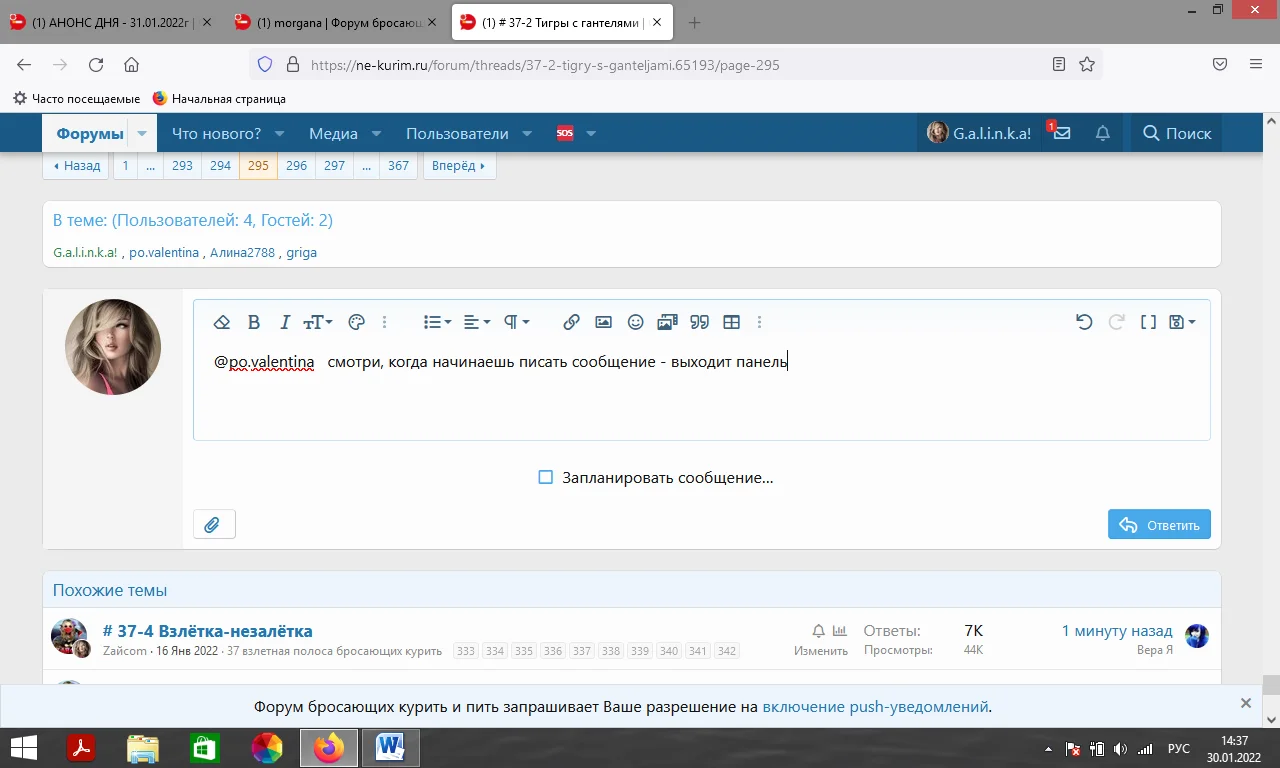Open the inbox envelope with one unread message
Screen dimensions: 1280x768
click(1061, 133)
